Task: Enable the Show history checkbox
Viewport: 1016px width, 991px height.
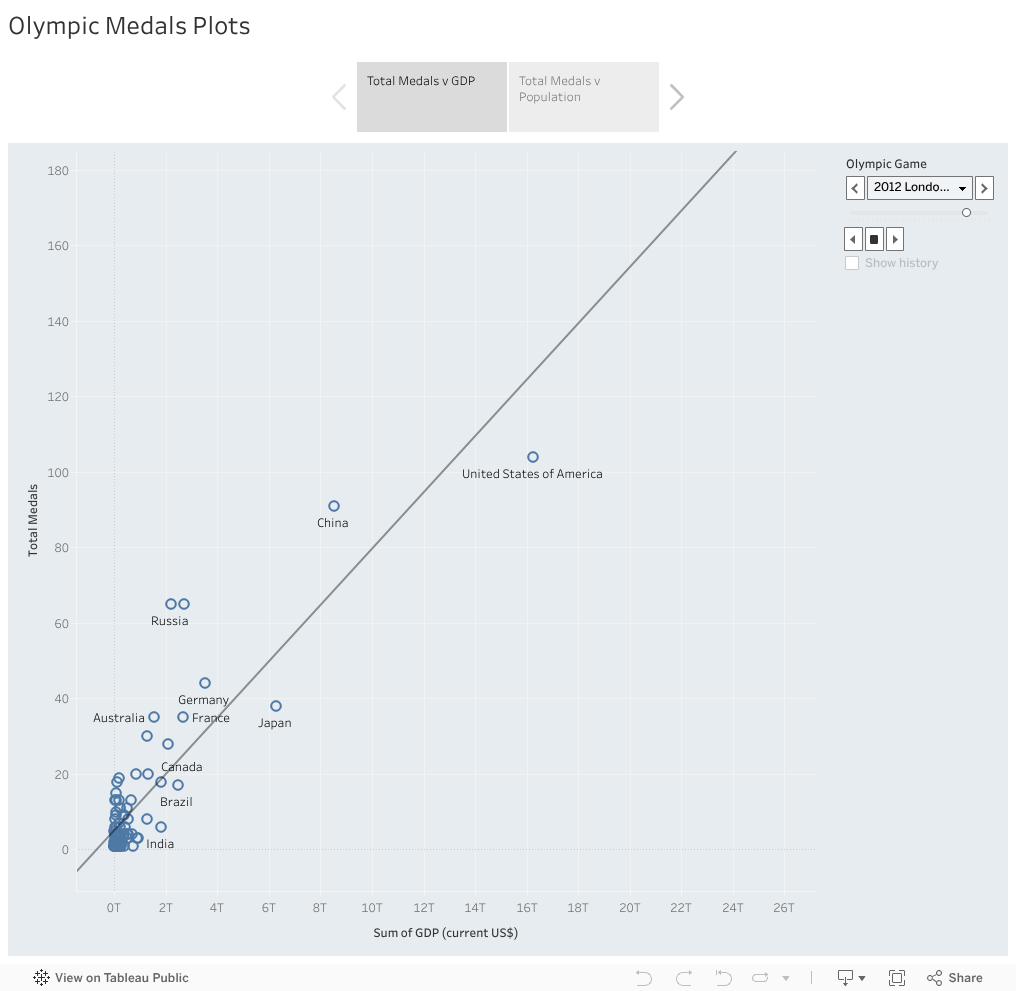Action: click(852, 263)
